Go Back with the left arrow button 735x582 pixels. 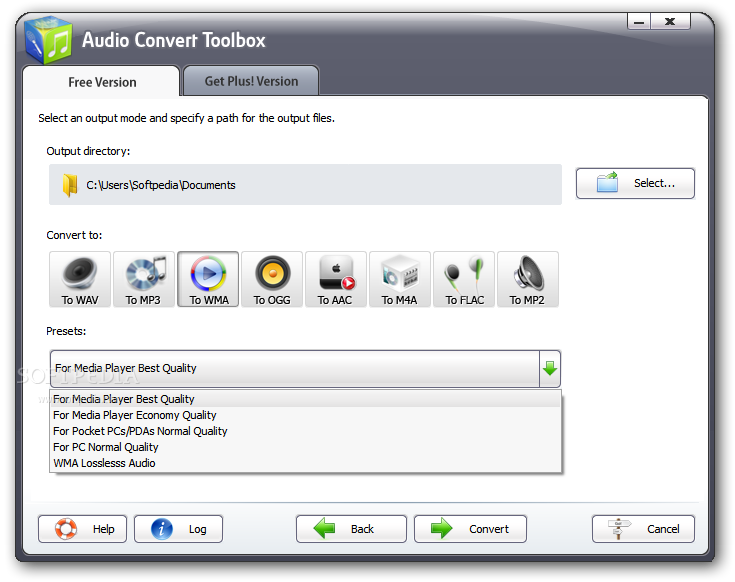351,529
